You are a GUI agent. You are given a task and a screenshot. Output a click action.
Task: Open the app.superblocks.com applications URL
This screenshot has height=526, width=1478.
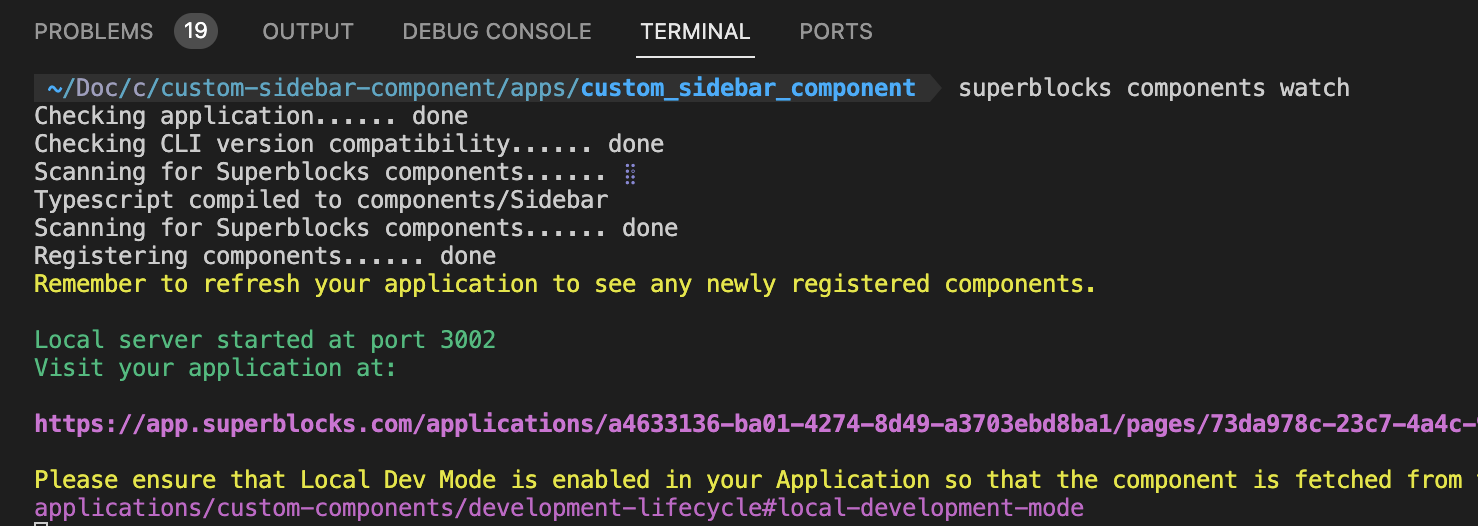click(756, 424)
